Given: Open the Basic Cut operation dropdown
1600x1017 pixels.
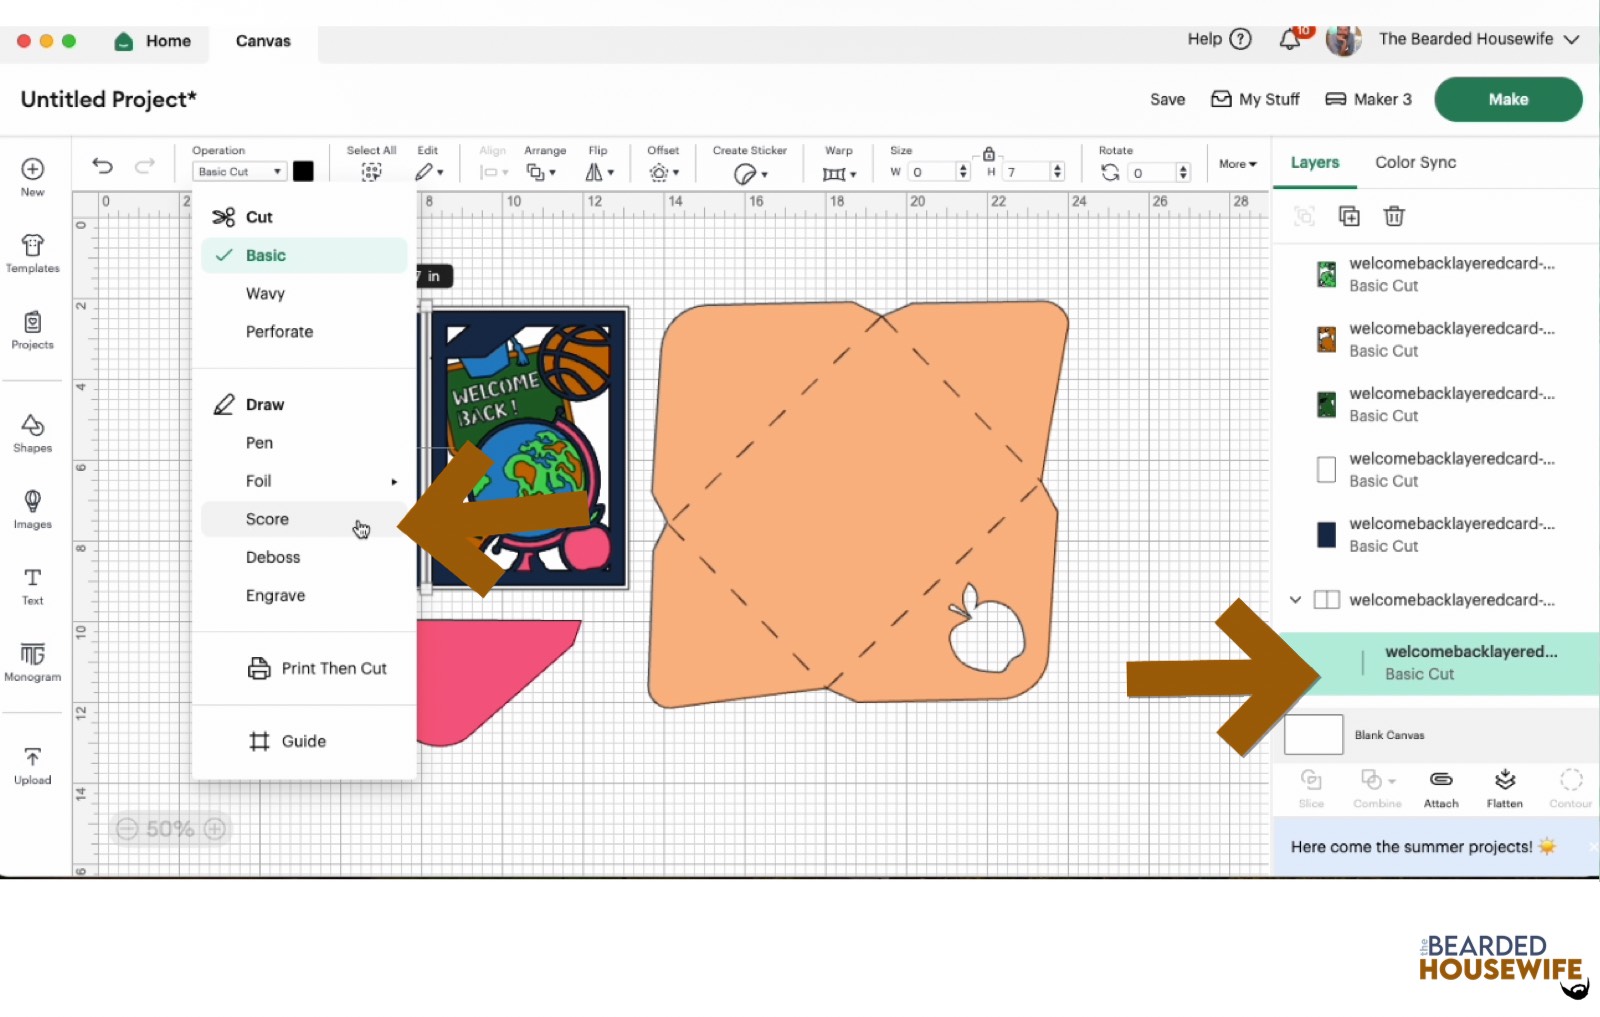Looking at the screenshot, I should pos(239,172).
